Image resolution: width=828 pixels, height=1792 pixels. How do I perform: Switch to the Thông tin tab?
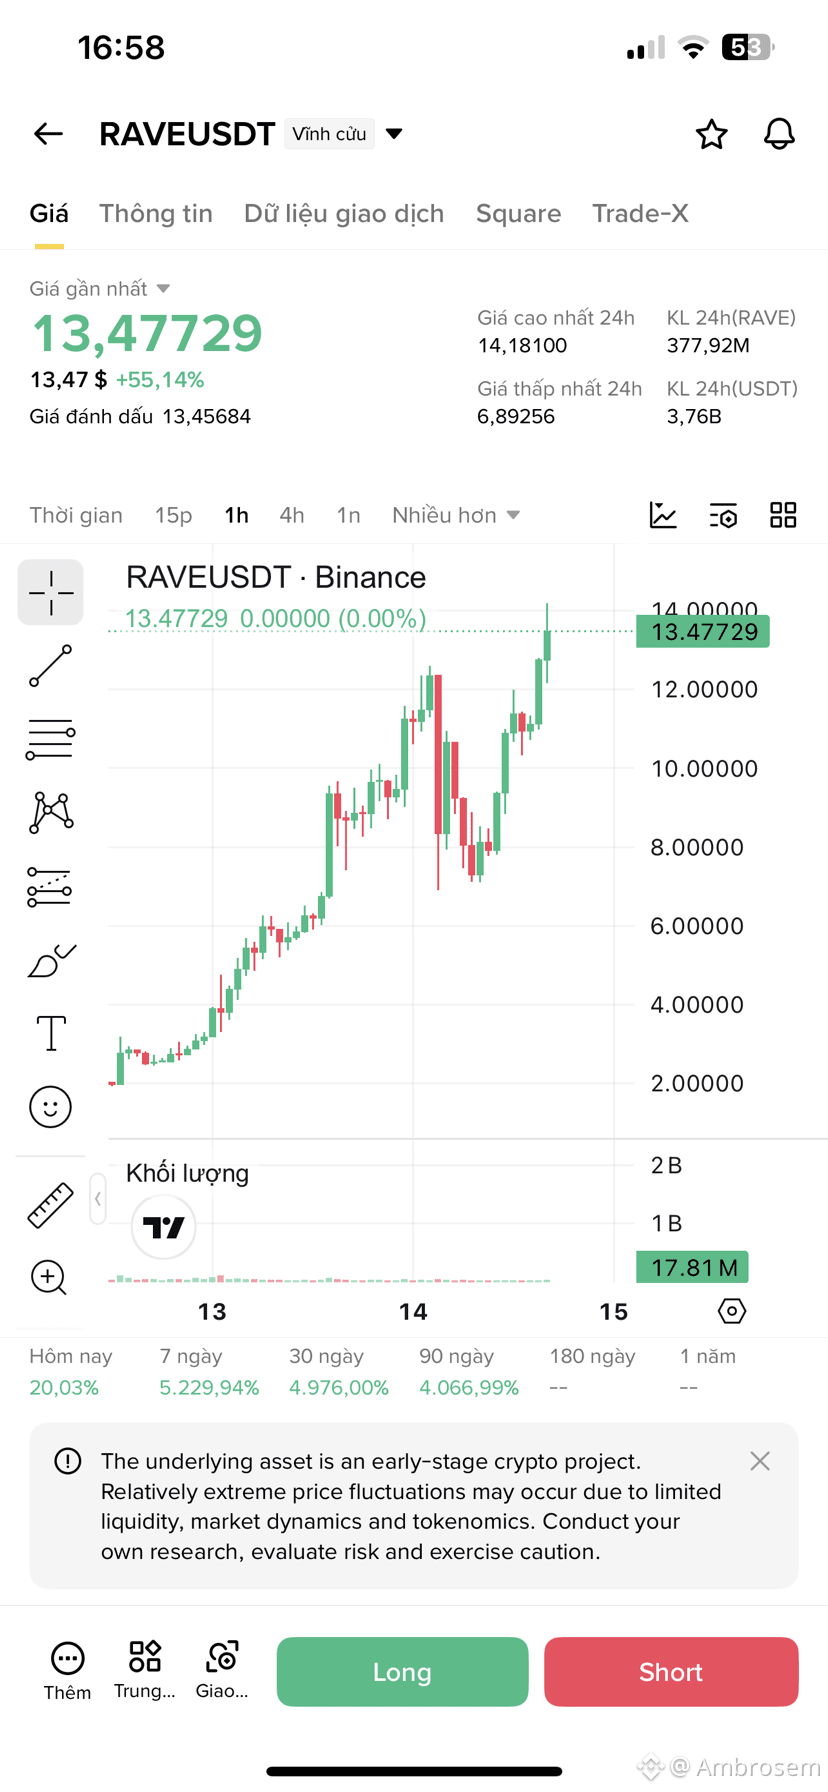tap(156, 213)
